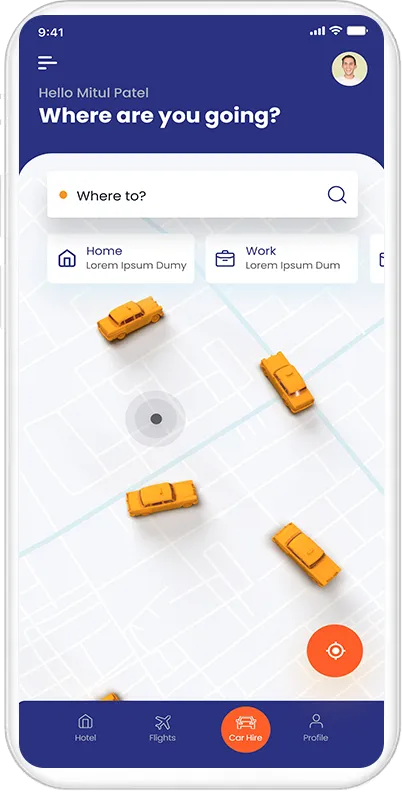Go to the Profile tab
Screen dimensions: 402x792
pyautogui.click(x=316, y=728)
